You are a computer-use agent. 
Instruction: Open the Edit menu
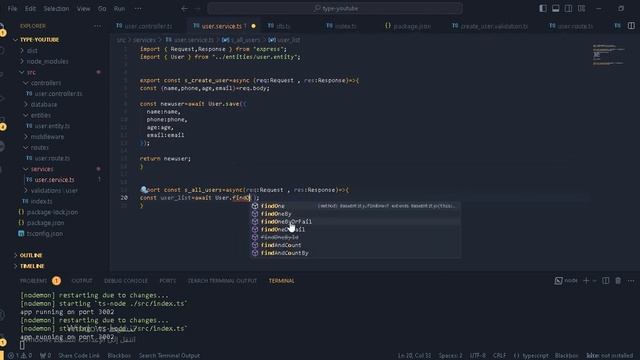(x=30, y=9)
